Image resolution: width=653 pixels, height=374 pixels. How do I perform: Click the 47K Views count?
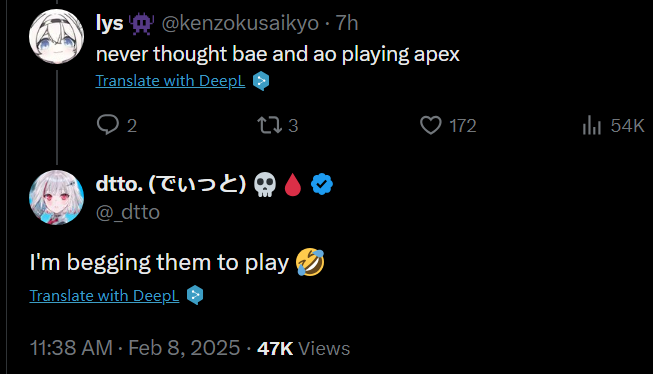point(304,349)
